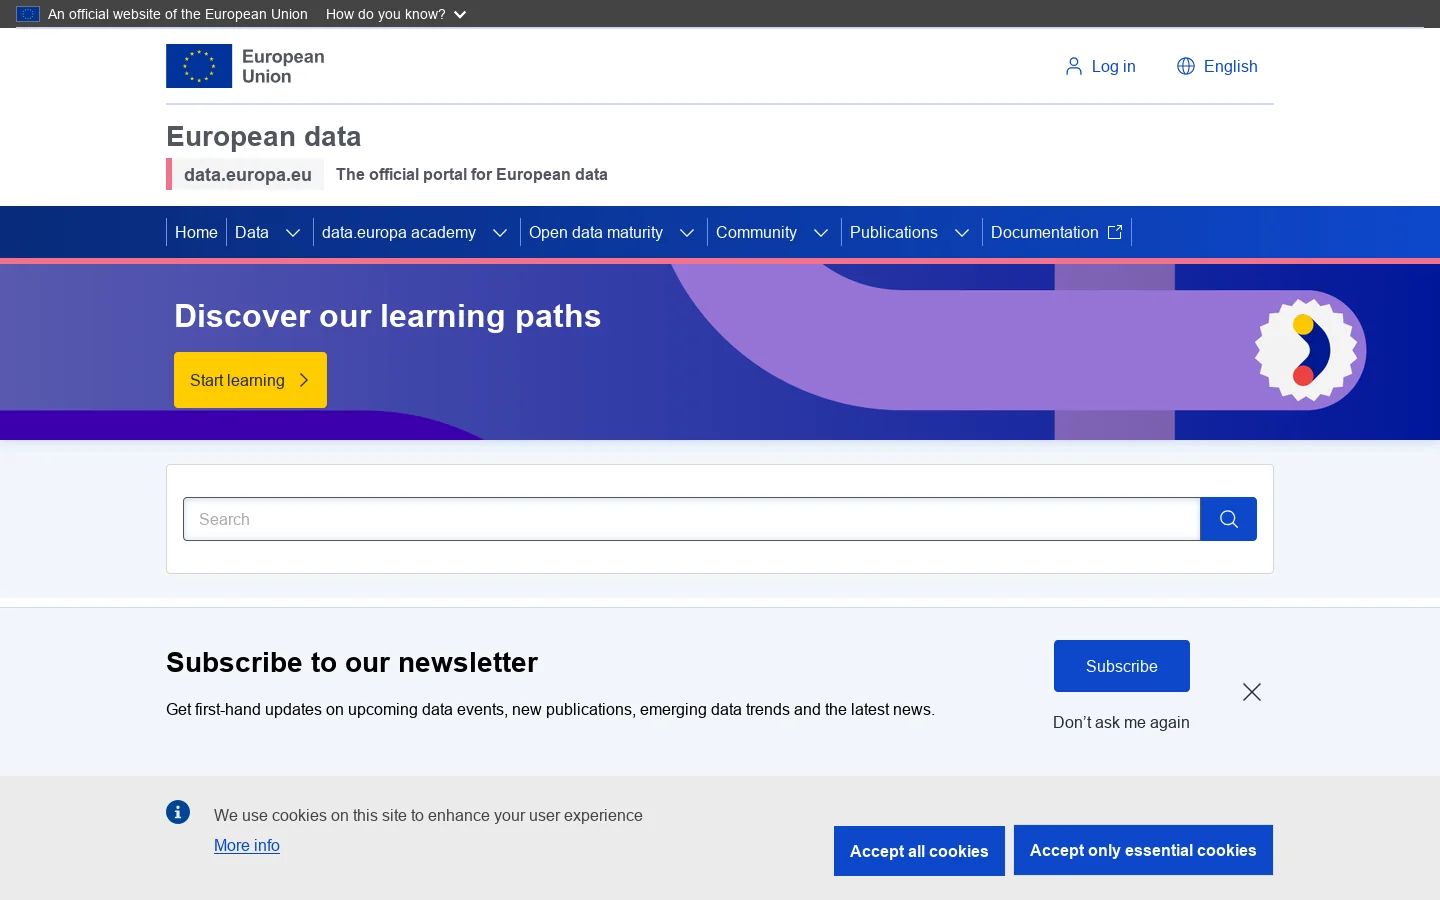Click the chevron arrow in Start learning
1440x900 pixels.
pyautogui.click(x=304, y=380)
